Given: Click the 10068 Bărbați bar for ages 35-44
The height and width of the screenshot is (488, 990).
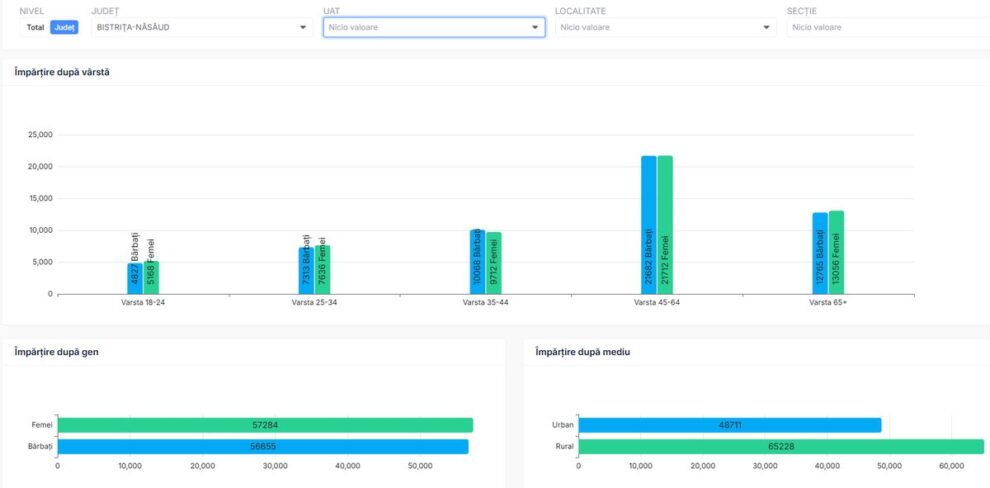Looking at the screenshot, I should (477, 262).
